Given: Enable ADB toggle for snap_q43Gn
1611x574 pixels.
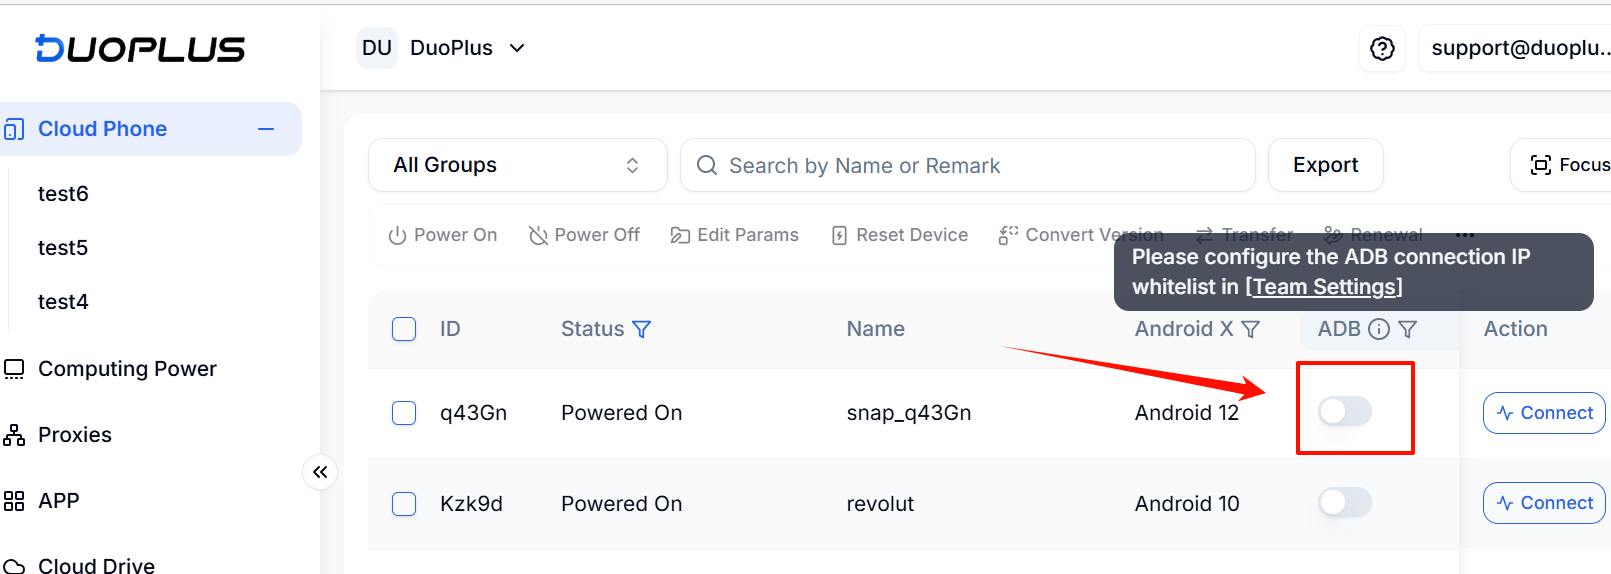Looking at the screenshot, I should coord(1345,411).
